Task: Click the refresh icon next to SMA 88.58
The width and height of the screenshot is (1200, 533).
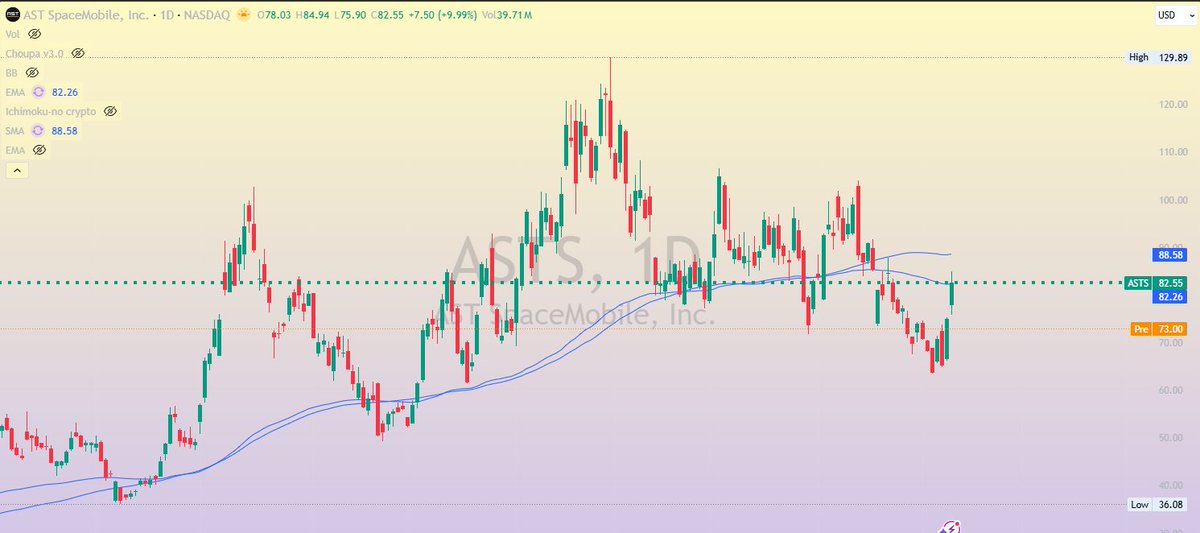Action: click(x=39, y=131)
